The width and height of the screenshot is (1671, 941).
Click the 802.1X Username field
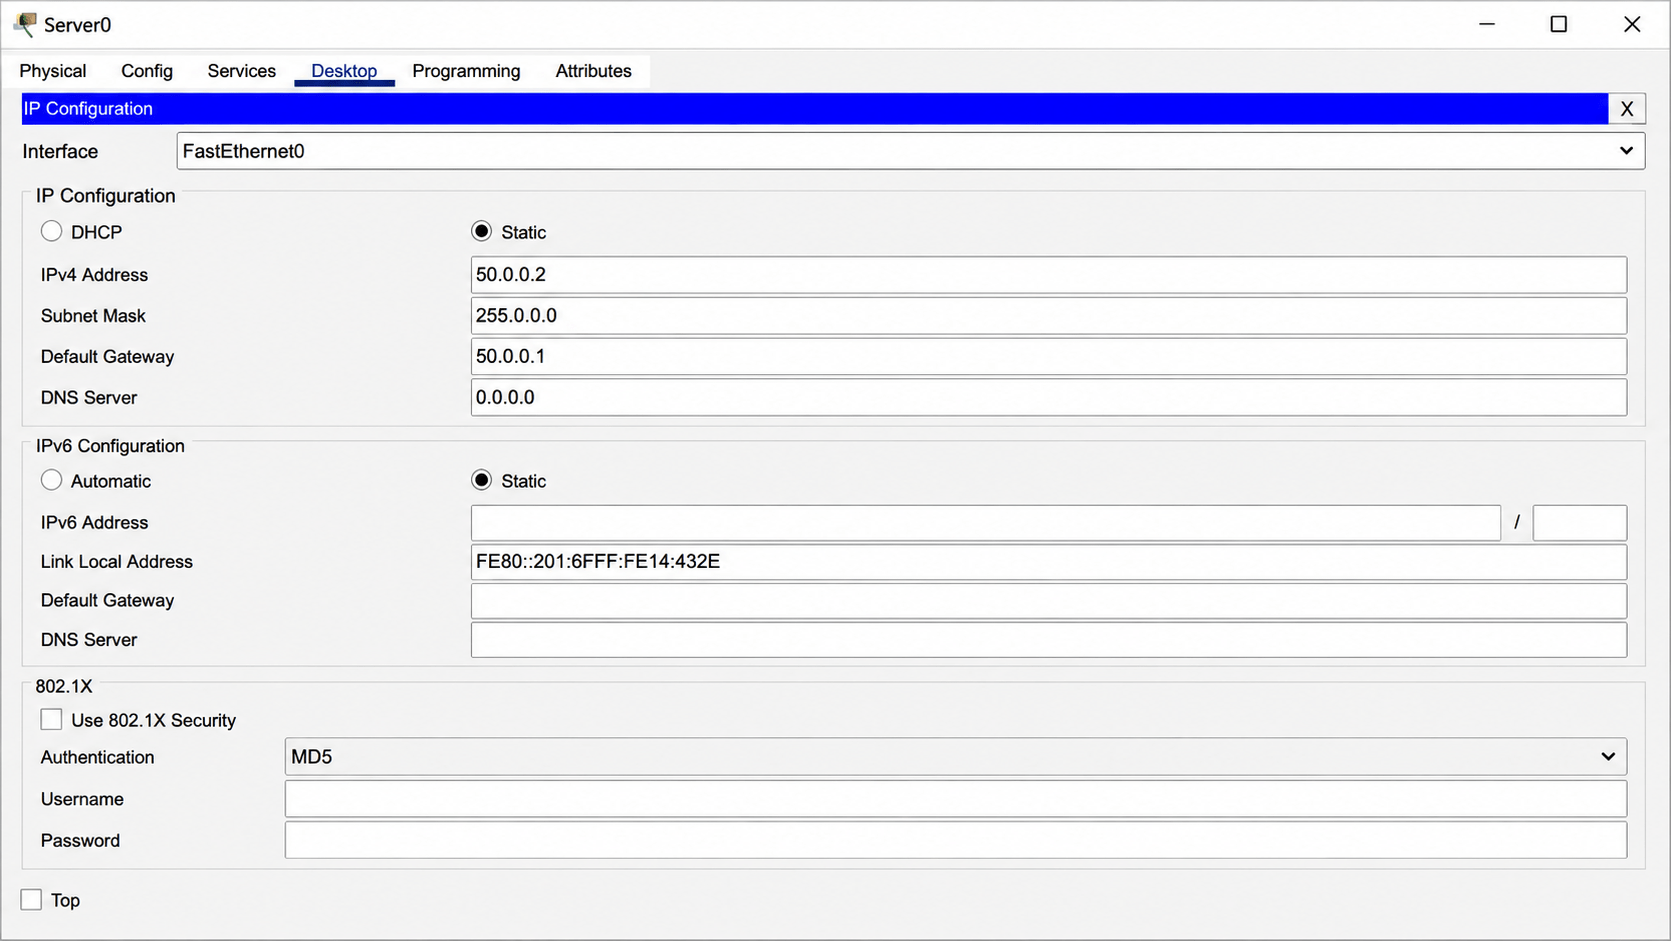(x=955, y=799)
